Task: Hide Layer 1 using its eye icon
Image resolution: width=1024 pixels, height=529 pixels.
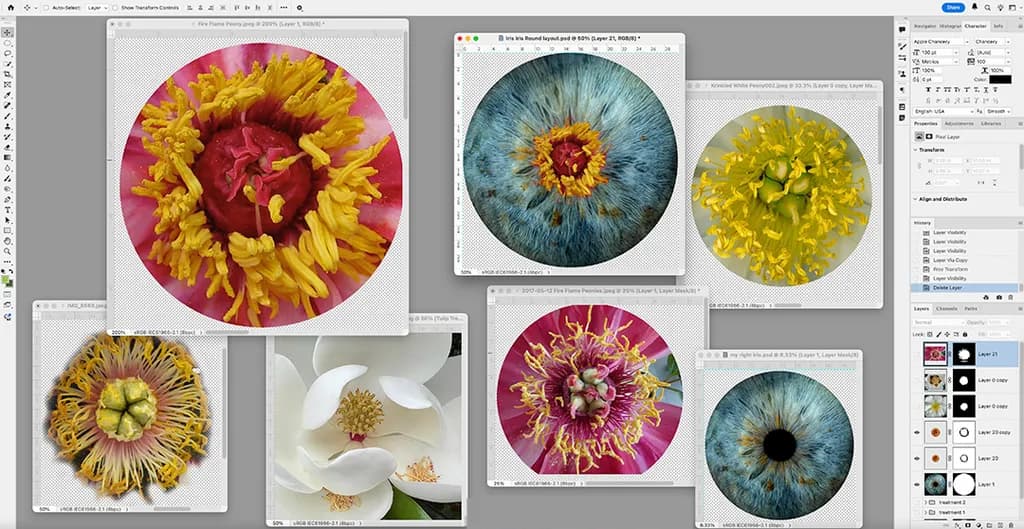Action: pos(918,485)
